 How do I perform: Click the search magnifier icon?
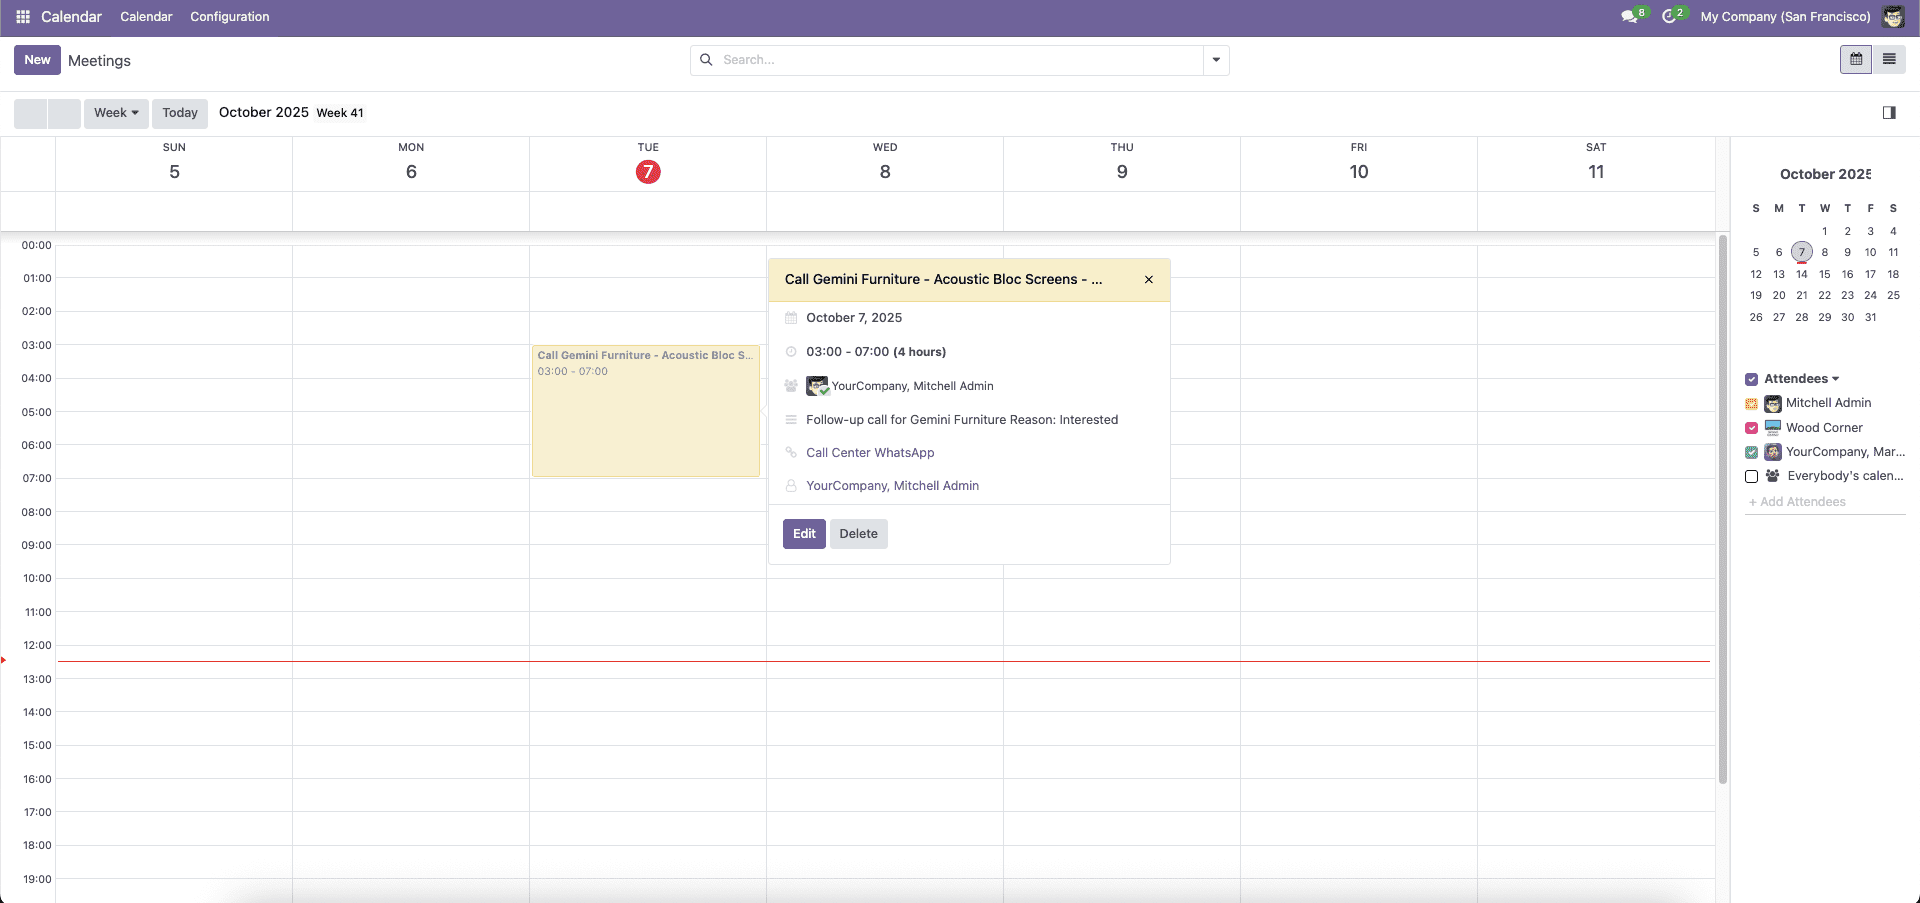point(706,60)
